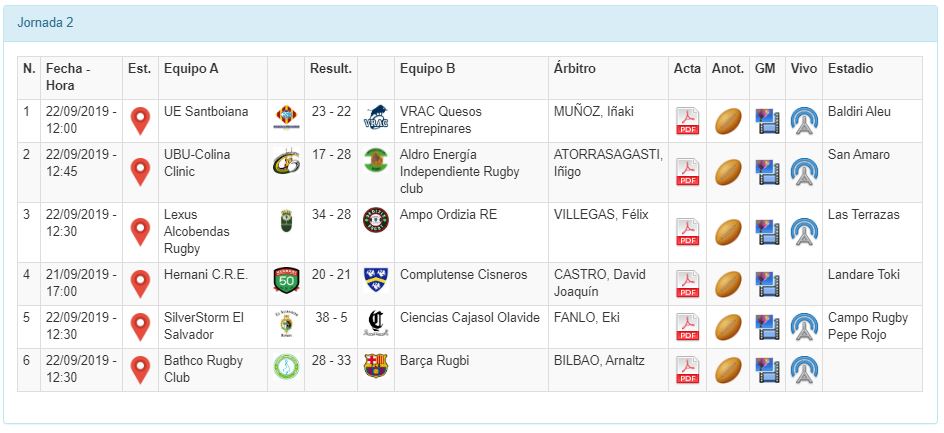Click the Jornada 2 panel heading
The image size is (944, 433).
(x=45, y=22)
